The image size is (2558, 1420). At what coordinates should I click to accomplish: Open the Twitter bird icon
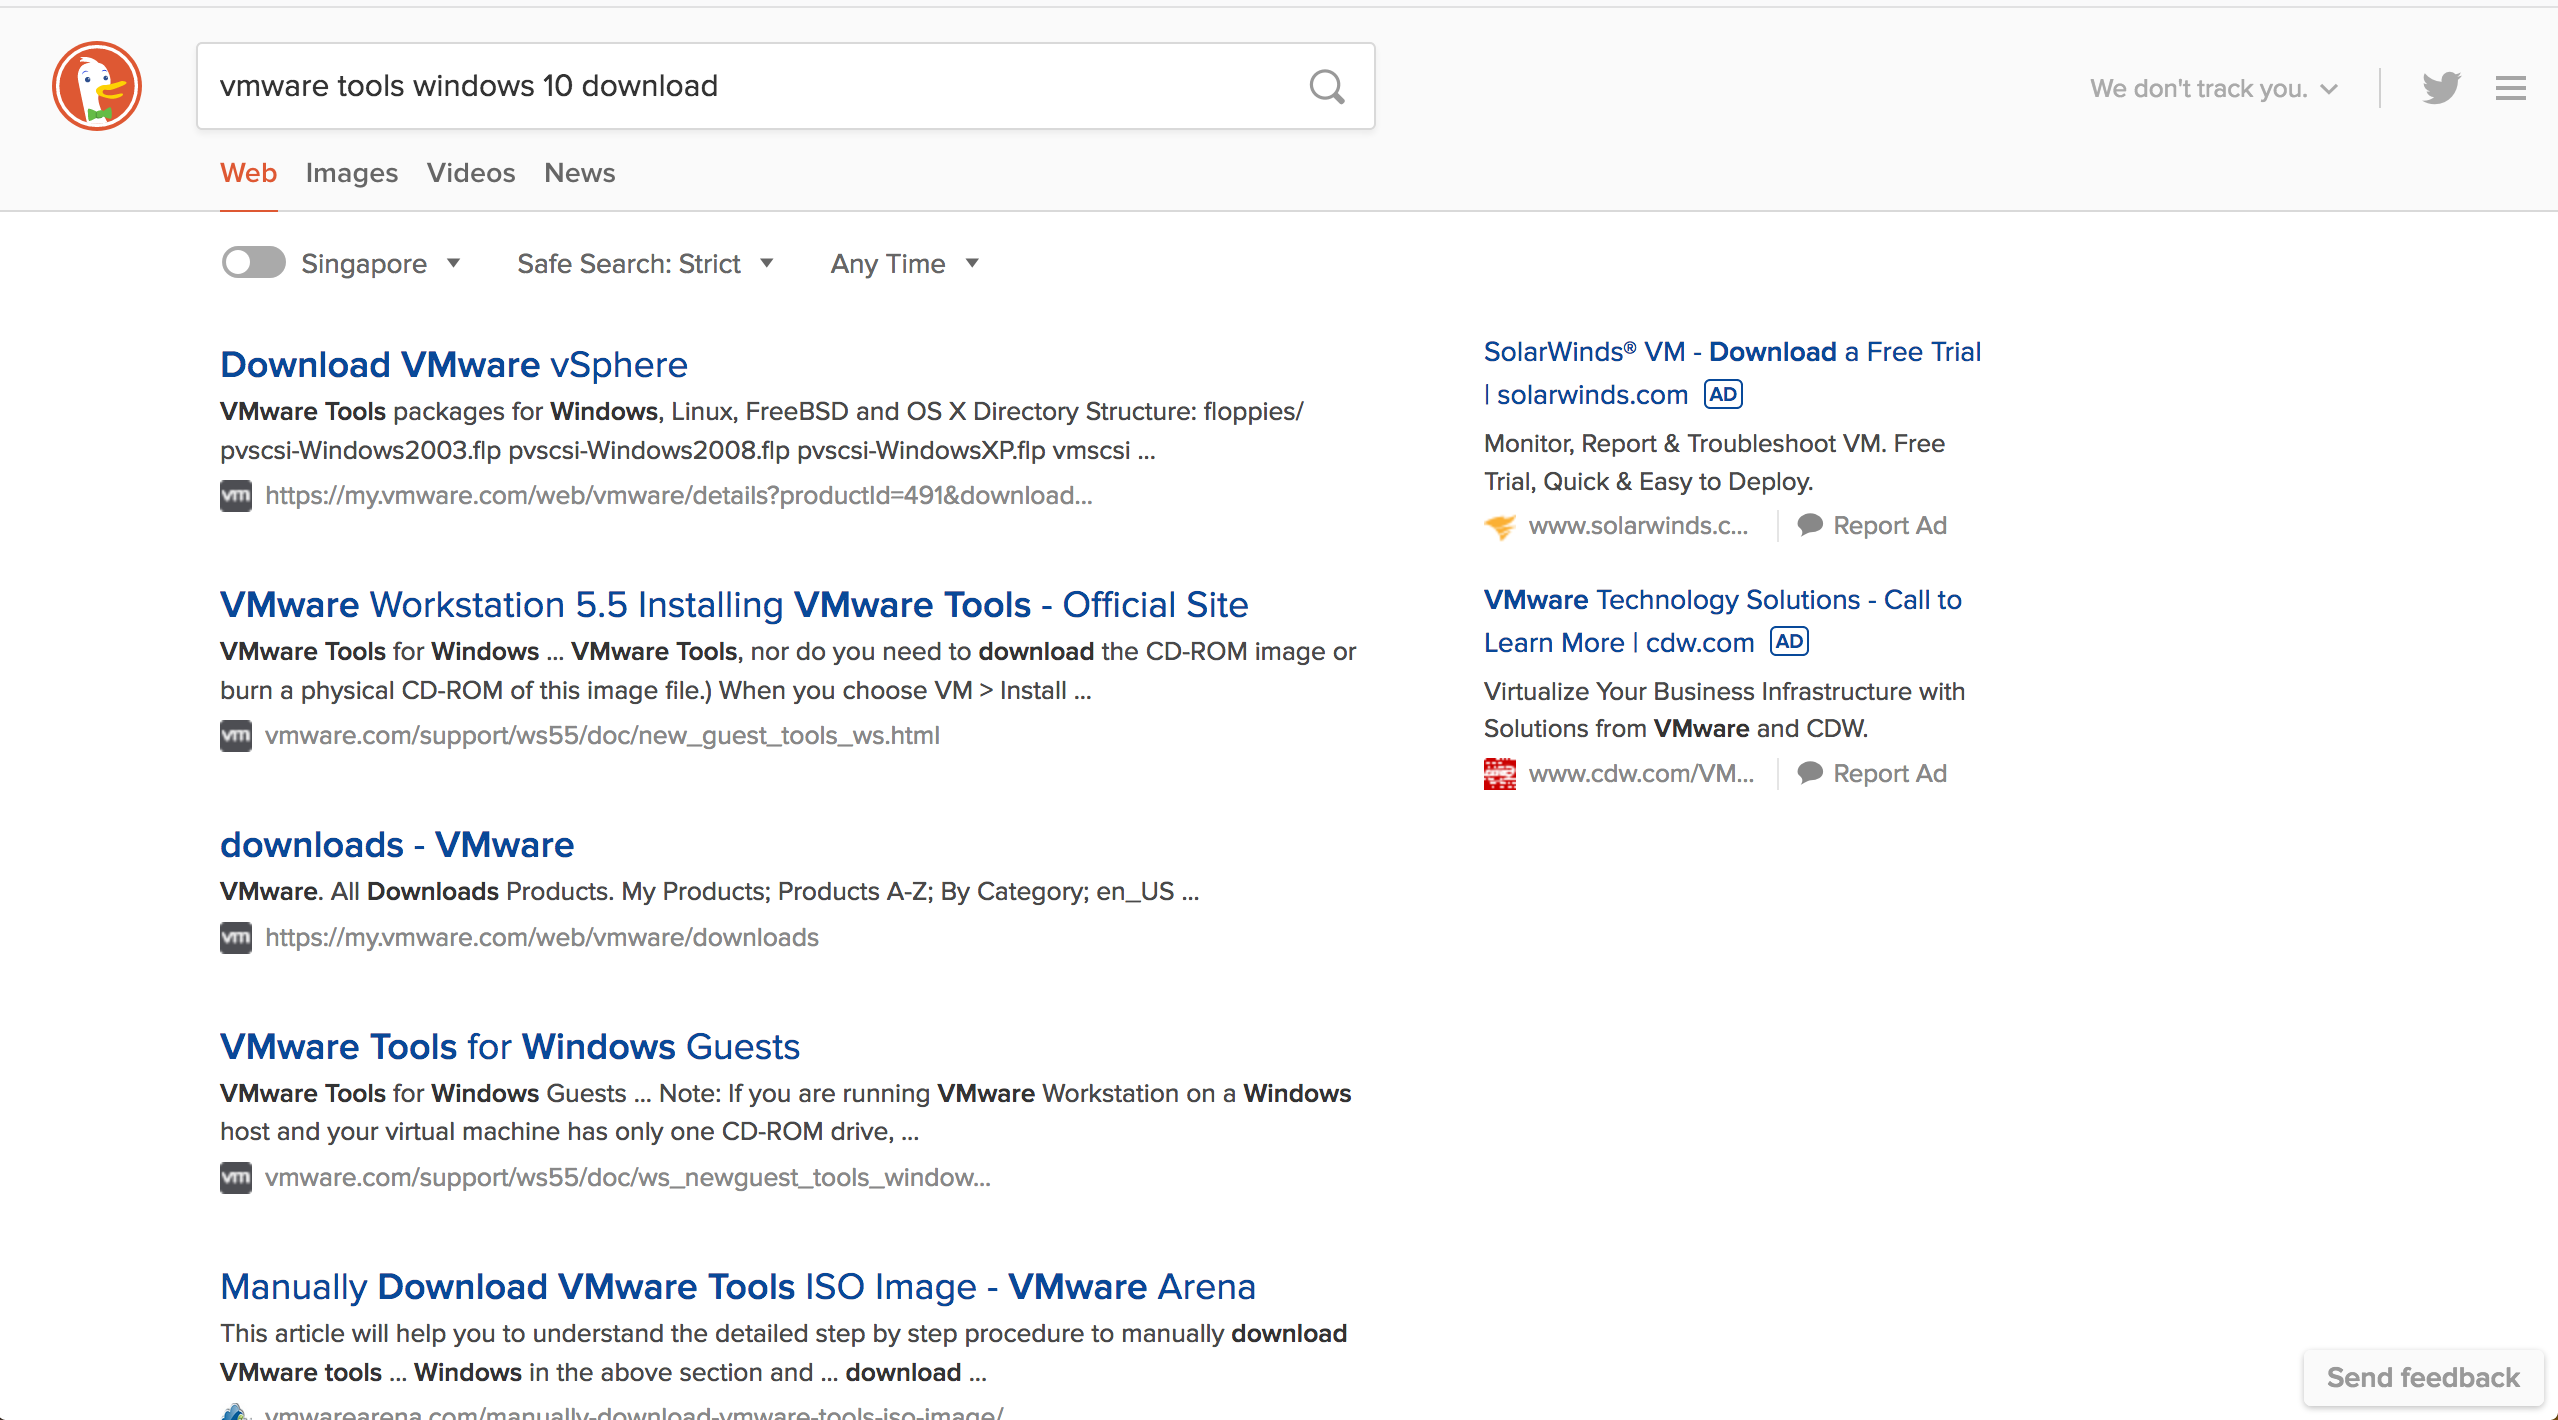2441,88
